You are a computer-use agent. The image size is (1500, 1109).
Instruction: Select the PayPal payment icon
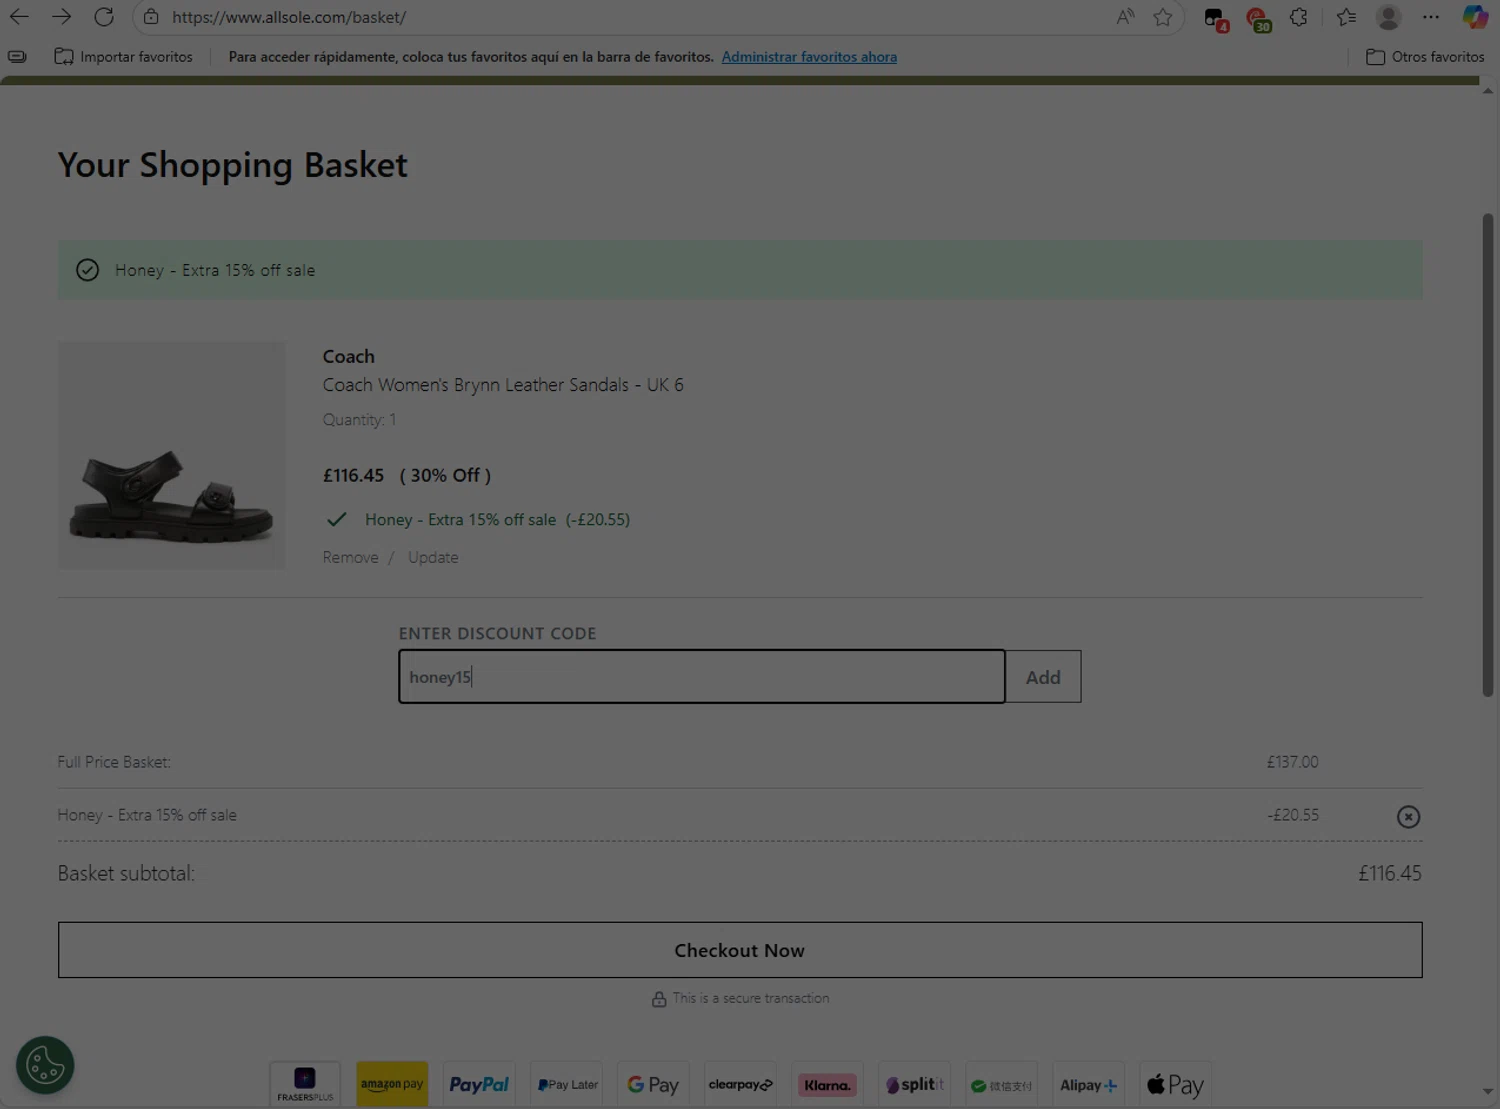(479, 1084)
